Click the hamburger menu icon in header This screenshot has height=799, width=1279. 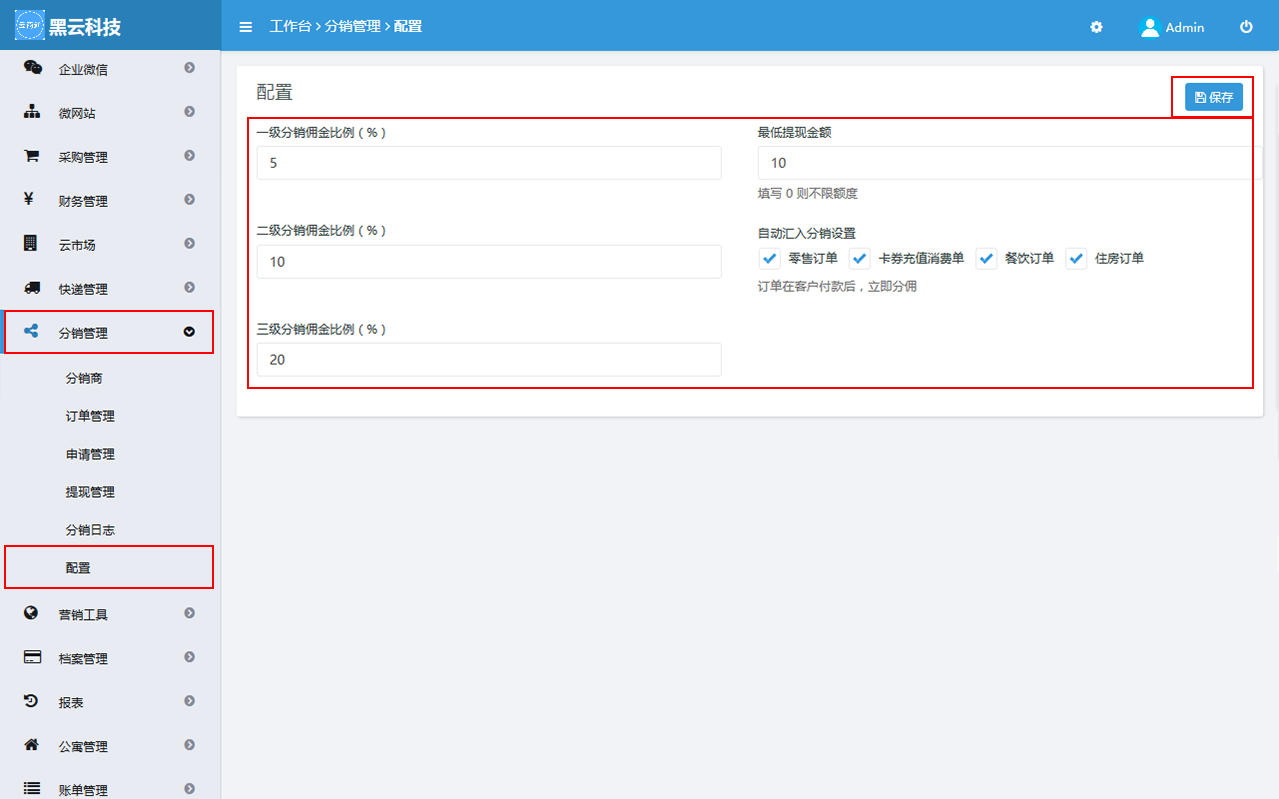pos(246,27)
